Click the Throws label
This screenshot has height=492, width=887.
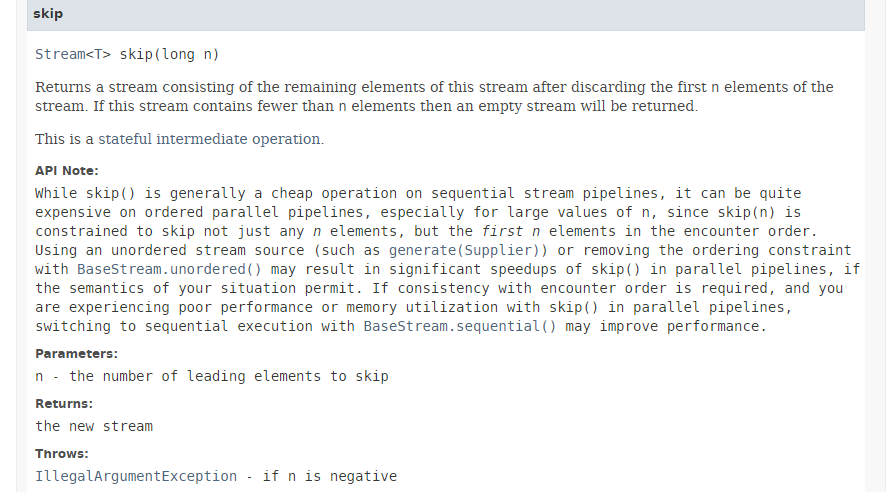(61, 454)
